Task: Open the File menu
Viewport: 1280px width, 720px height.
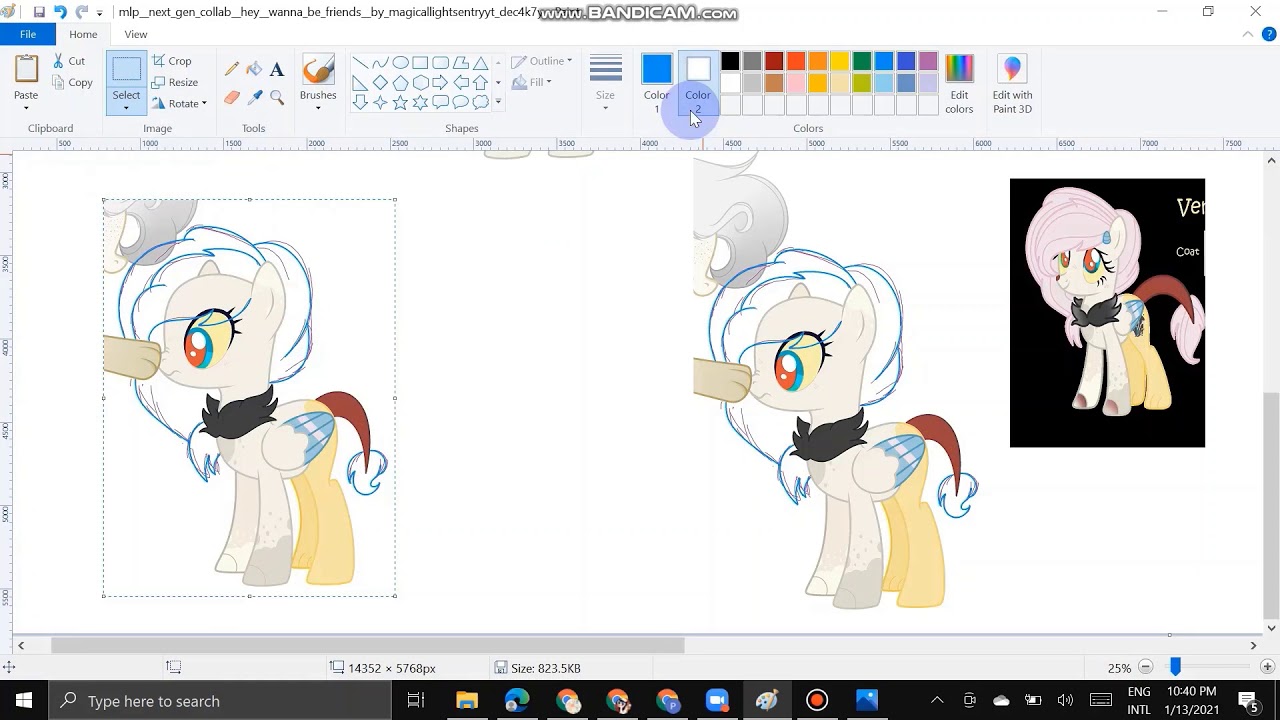Action: tap(28, 34)
